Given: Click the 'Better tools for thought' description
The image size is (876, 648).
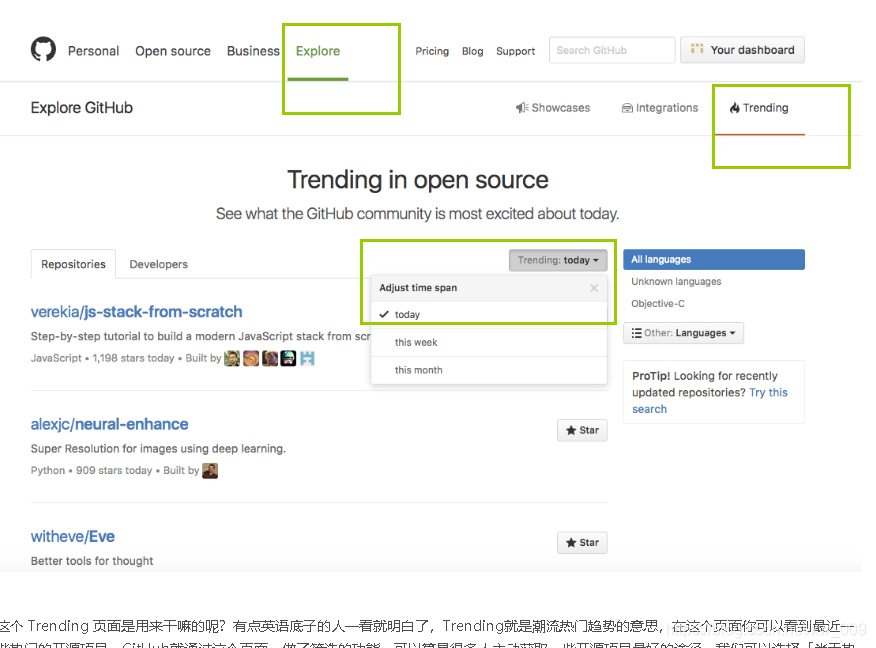Looking at the screenshot, I should 92,561.
